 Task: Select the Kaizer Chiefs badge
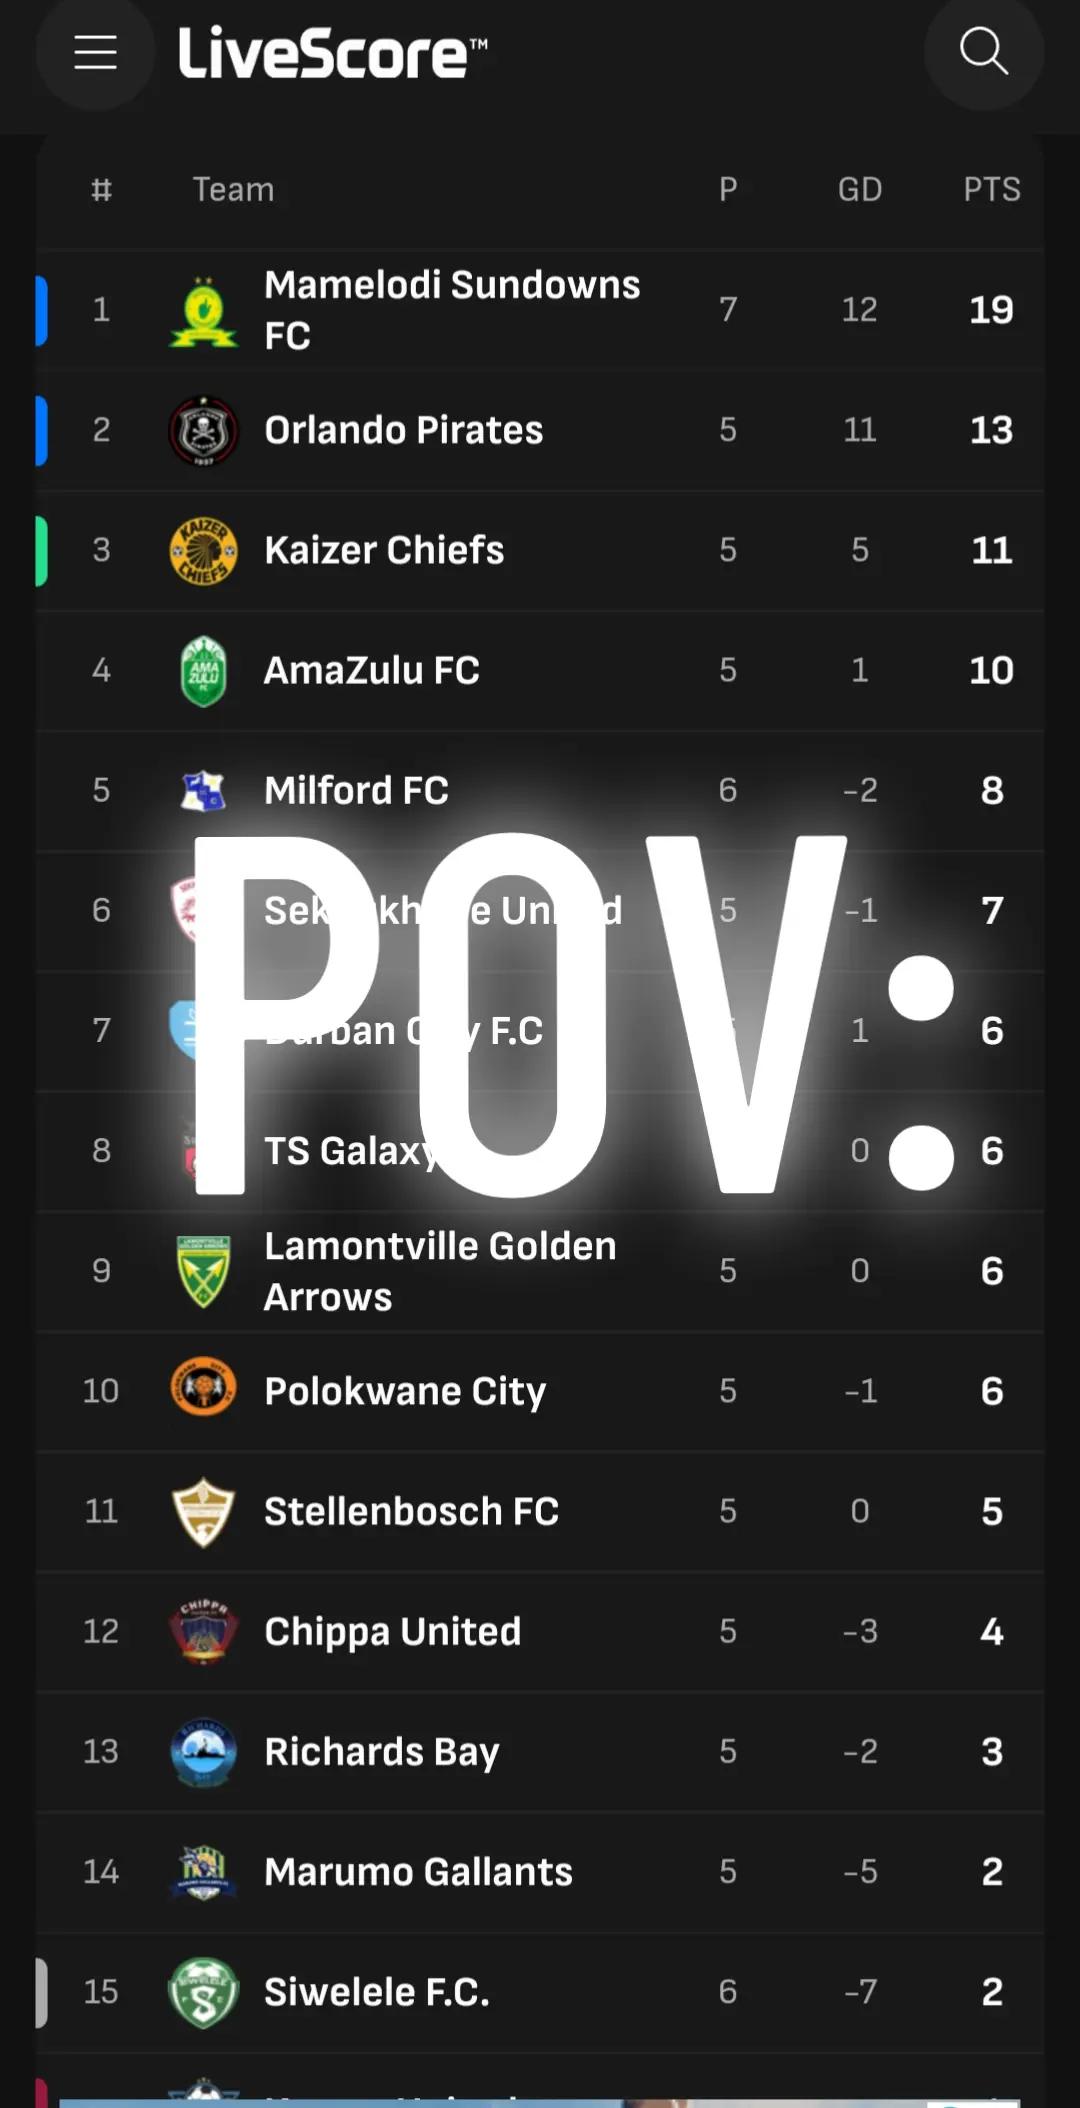(203, 551)
